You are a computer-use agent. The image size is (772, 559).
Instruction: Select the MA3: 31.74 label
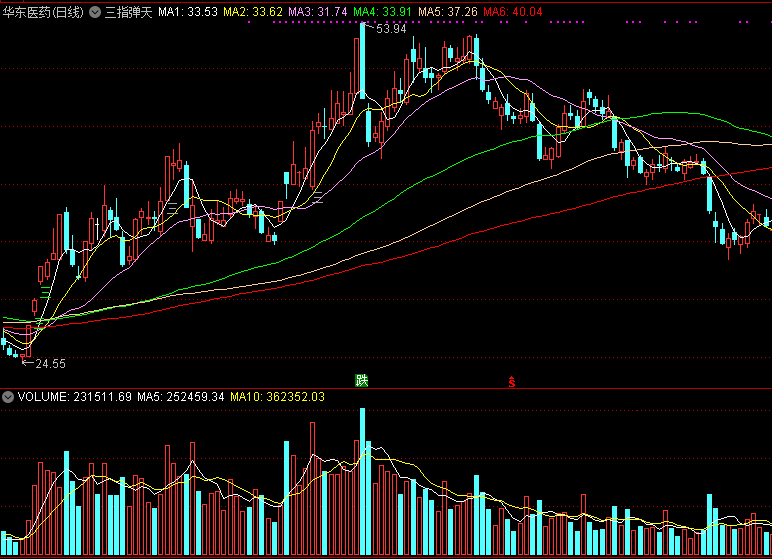(318, 12)
